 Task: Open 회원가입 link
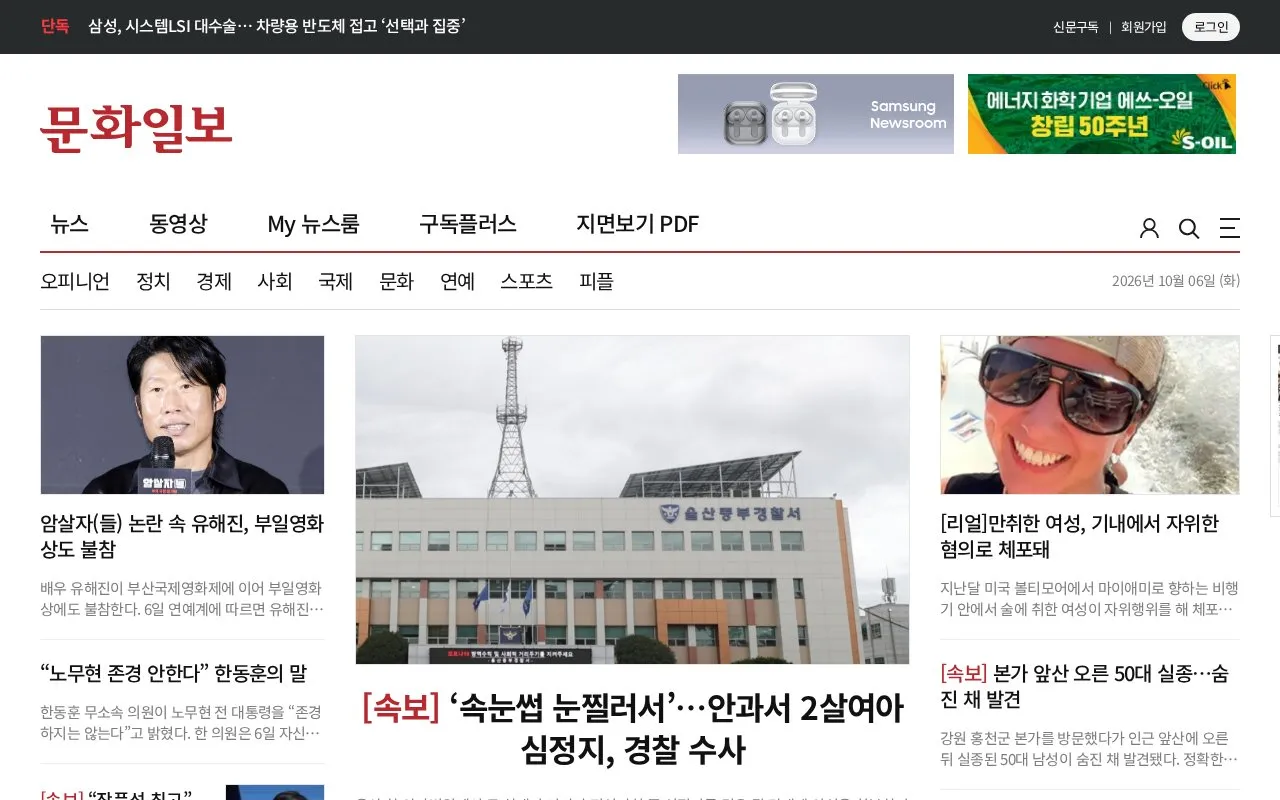[x=1143, y=27]
